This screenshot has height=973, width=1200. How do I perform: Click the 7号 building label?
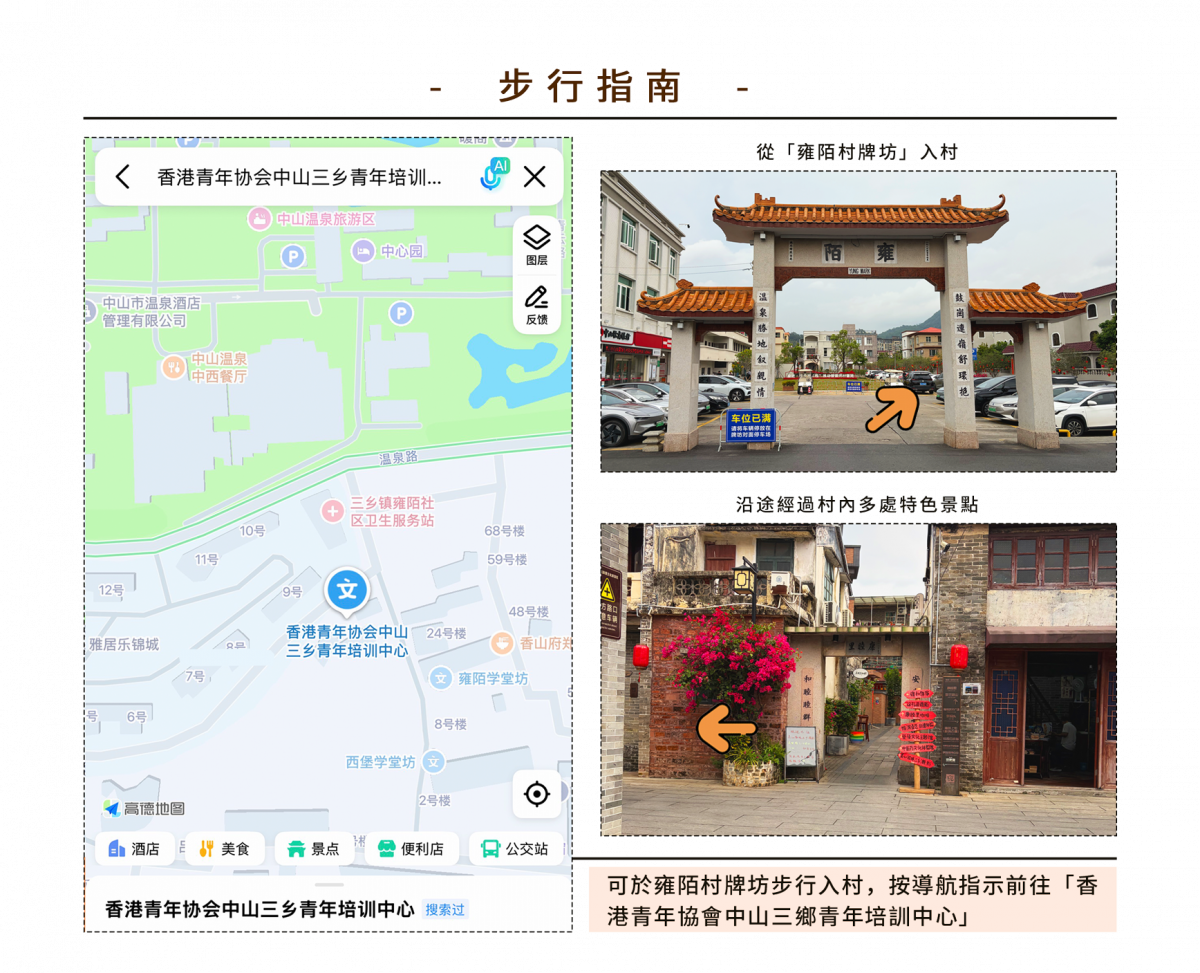pyautogui.click(x=195, y=676)
